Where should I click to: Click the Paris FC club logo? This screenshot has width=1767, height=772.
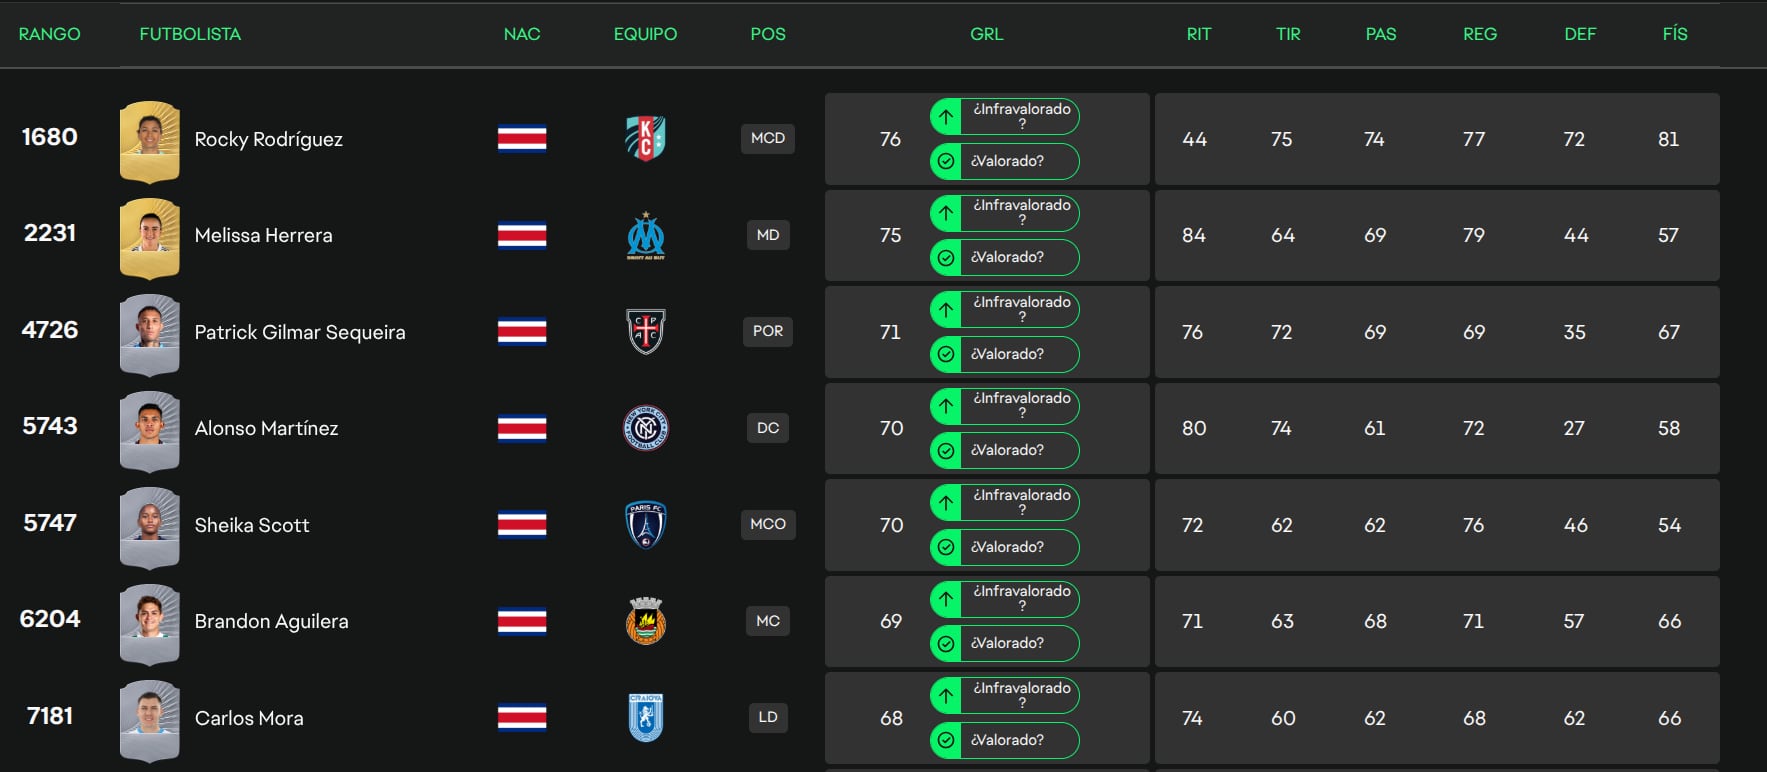coord(645,524)
